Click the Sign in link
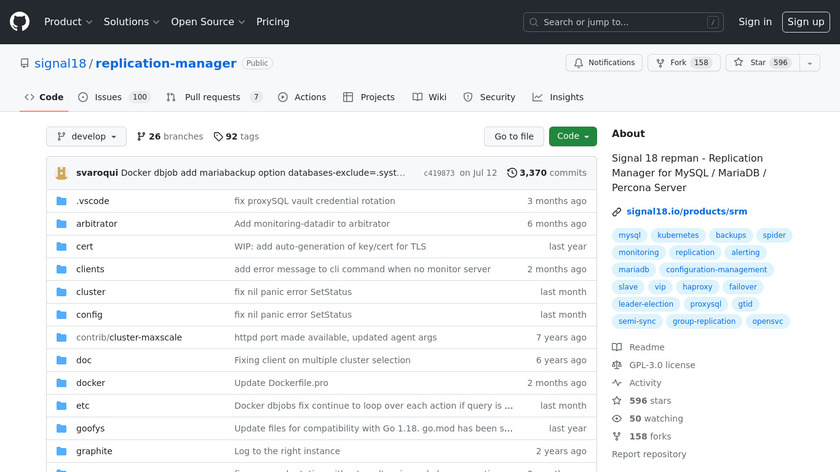 pos(755,22)
